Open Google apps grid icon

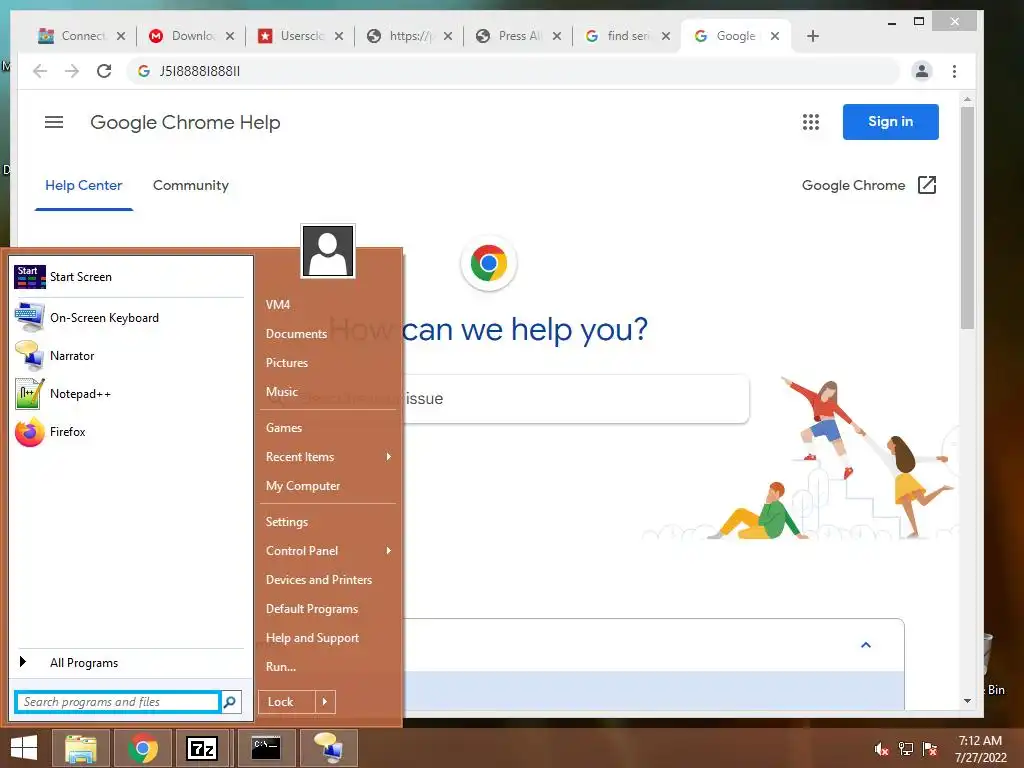pos(810,122)
